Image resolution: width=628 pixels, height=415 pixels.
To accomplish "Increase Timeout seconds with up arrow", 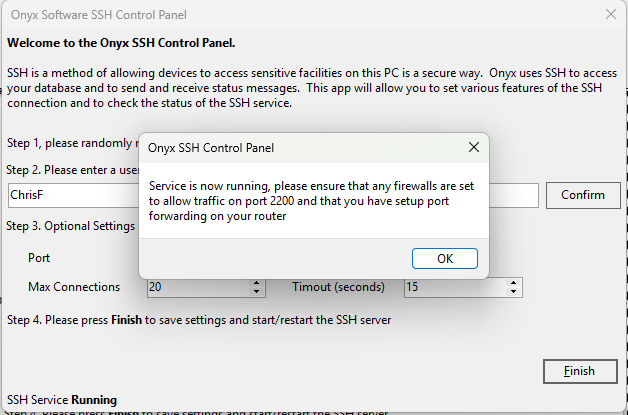I will click(514, 283).
